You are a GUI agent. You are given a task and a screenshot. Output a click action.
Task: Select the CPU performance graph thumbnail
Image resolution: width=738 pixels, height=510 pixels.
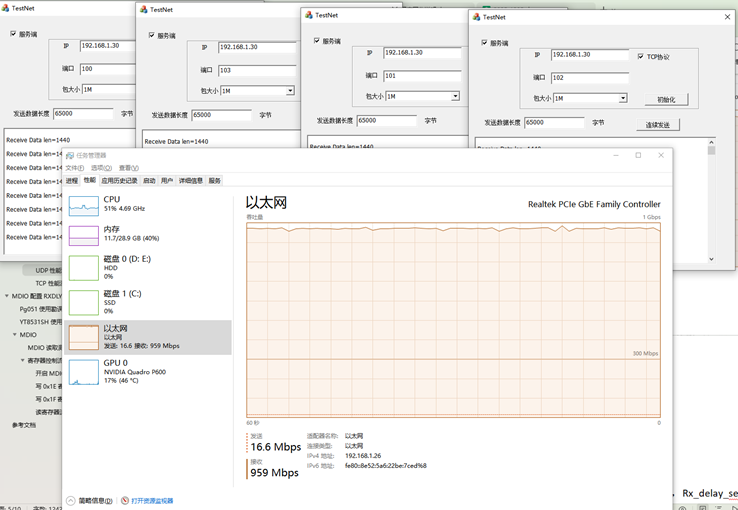(84, 205)
